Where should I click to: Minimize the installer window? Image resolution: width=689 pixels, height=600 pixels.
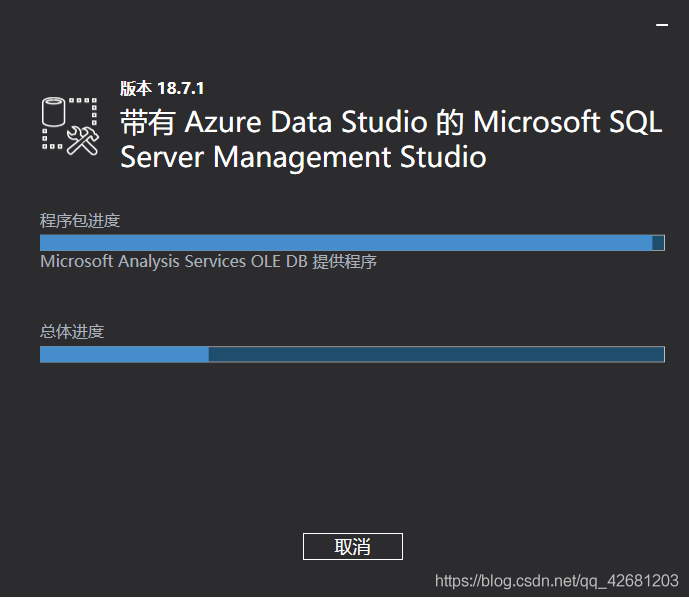661,21
